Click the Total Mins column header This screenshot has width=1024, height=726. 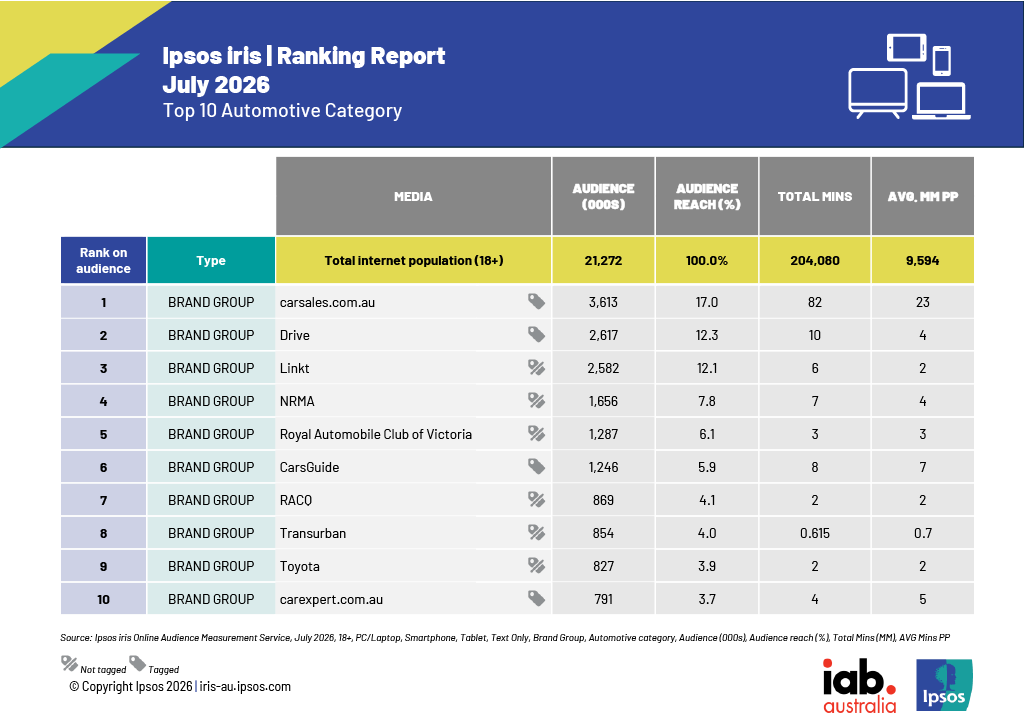point(814,196)
